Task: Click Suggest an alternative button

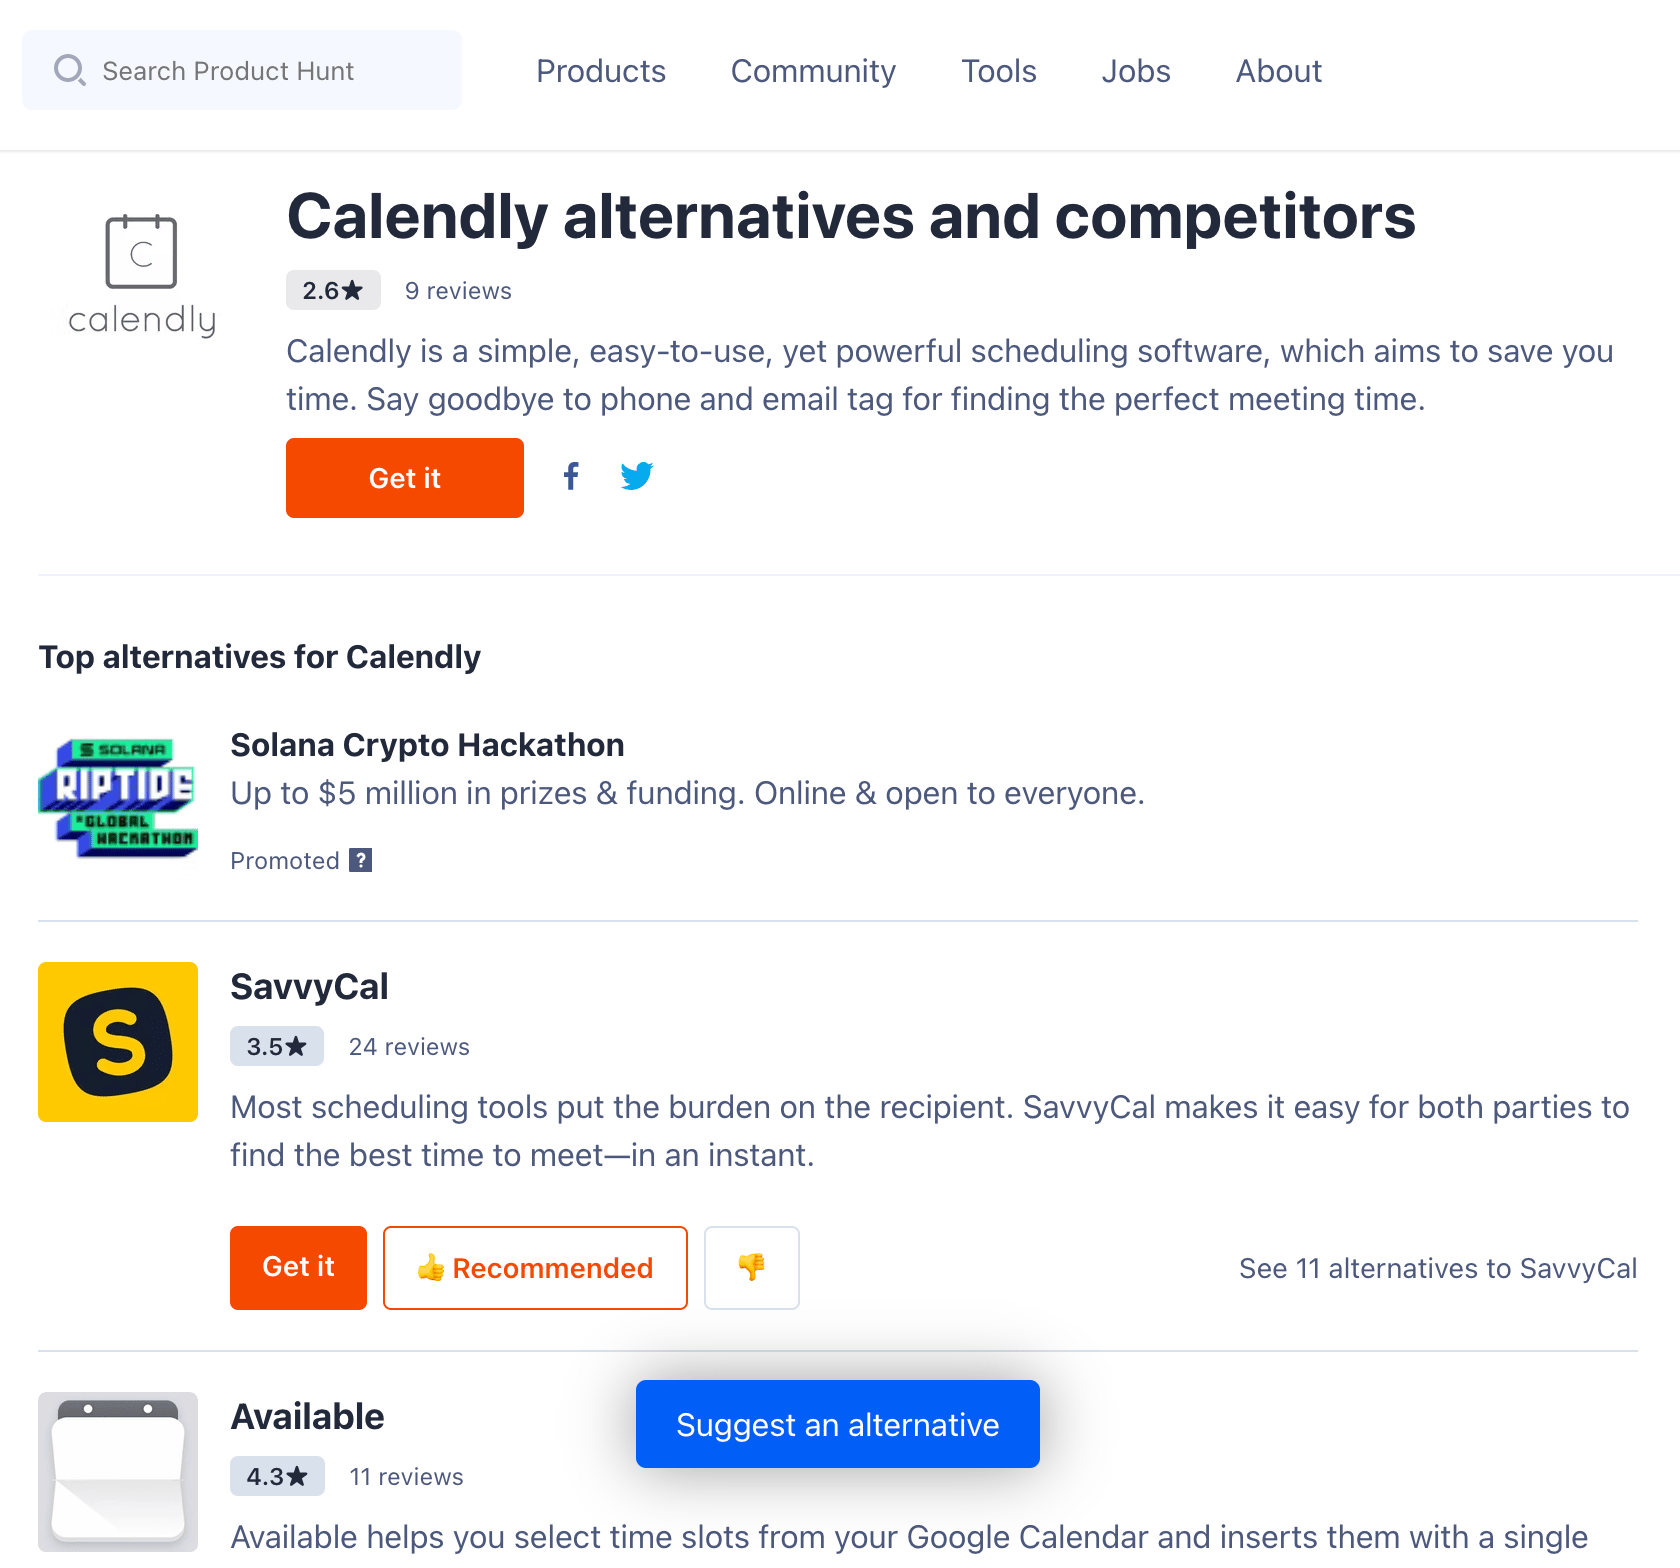Action: (838, 1424)
